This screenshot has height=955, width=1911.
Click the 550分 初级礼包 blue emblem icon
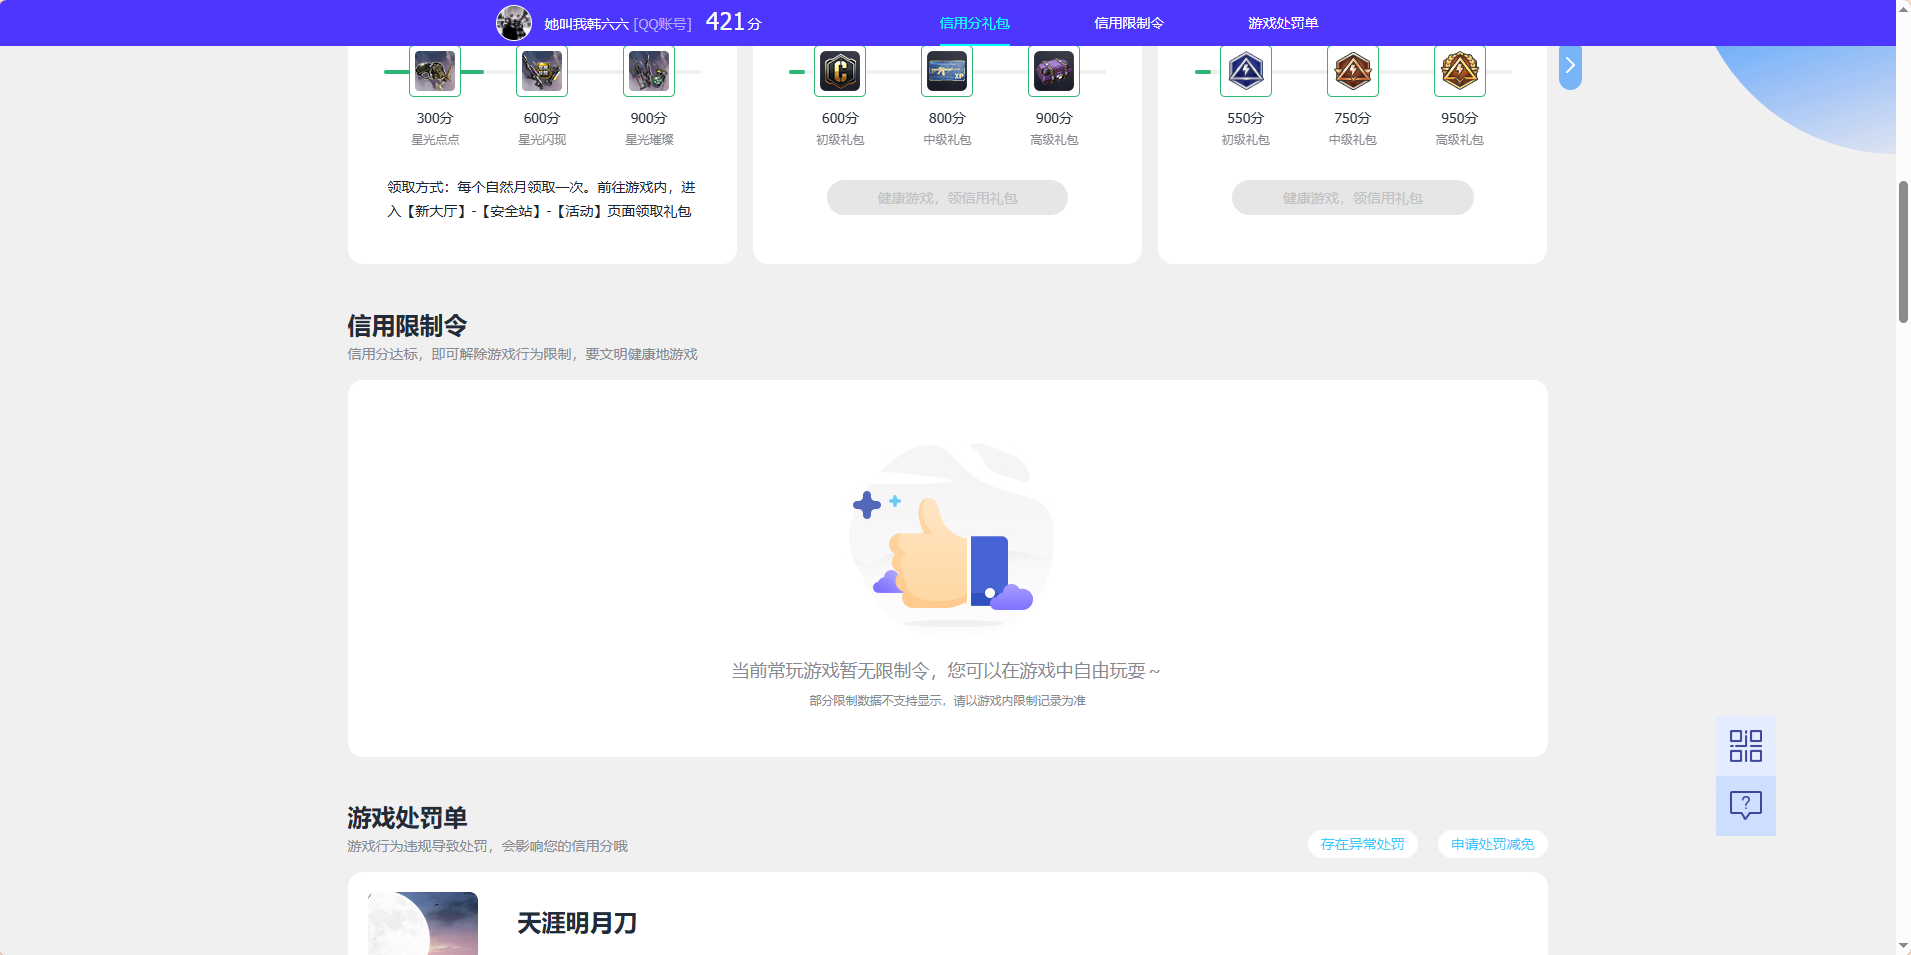pos(1246,70)
